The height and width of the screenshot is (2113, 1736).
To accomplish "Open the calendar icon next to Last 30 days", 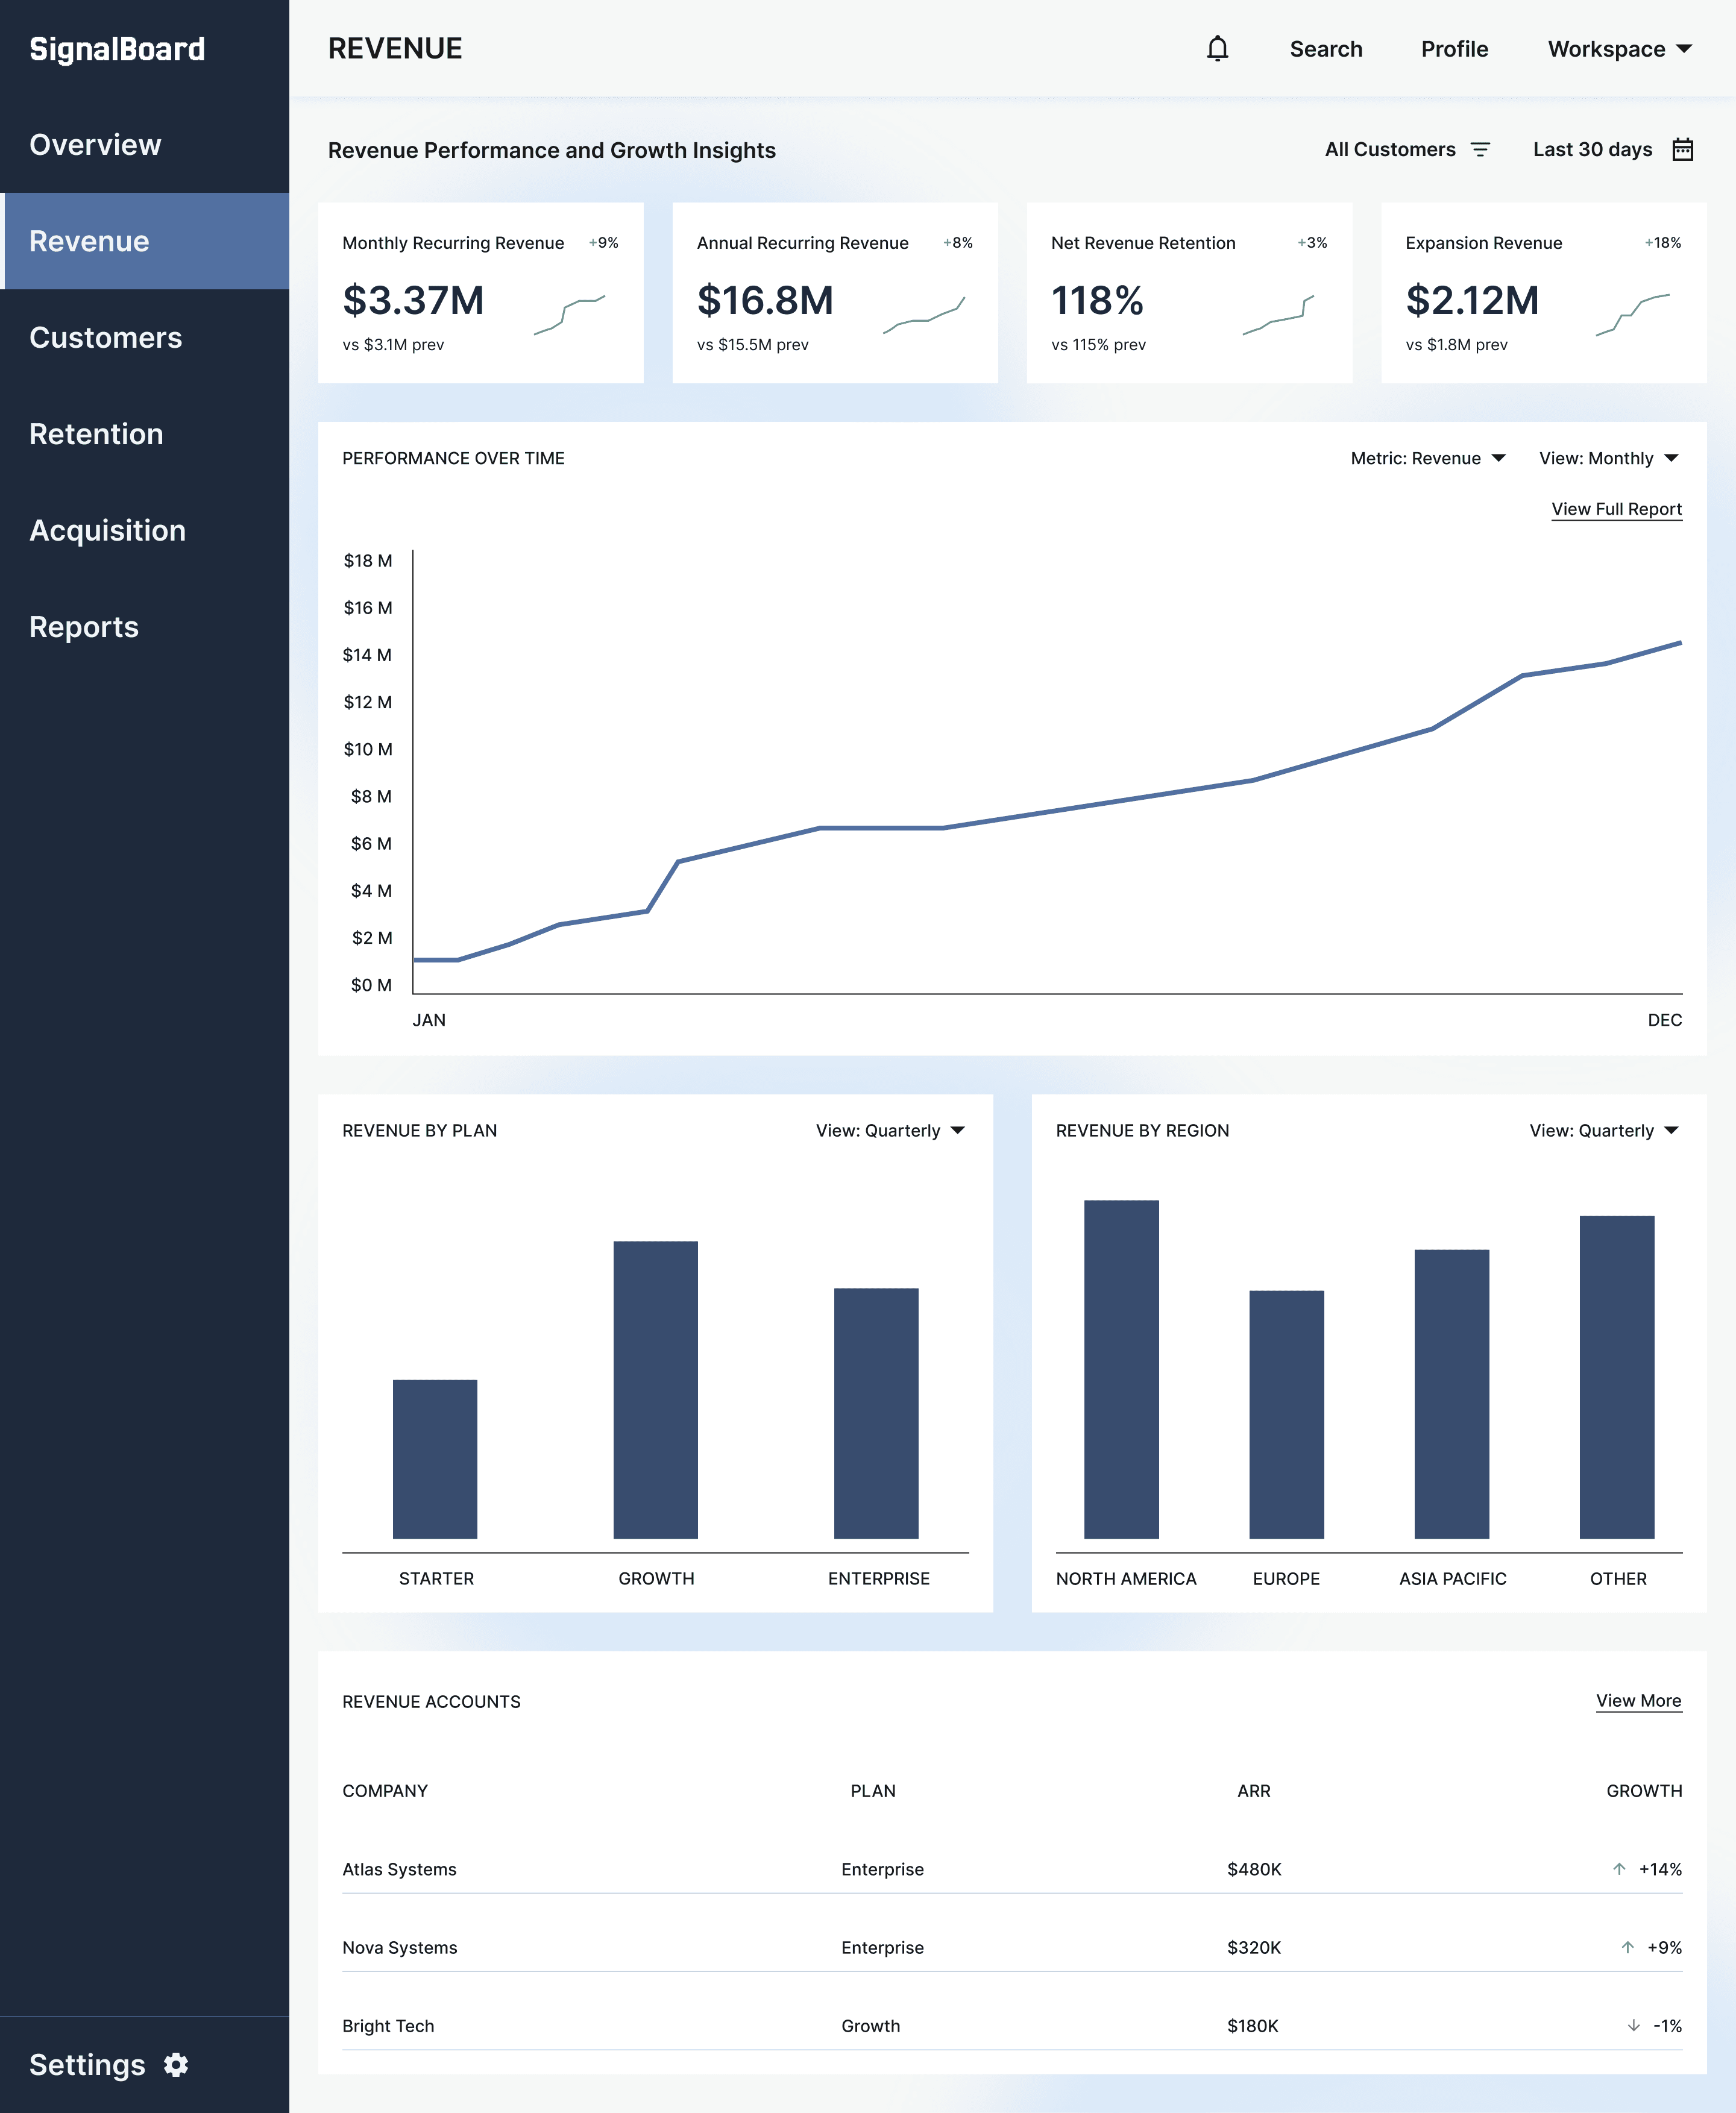I will point(1682,150).
